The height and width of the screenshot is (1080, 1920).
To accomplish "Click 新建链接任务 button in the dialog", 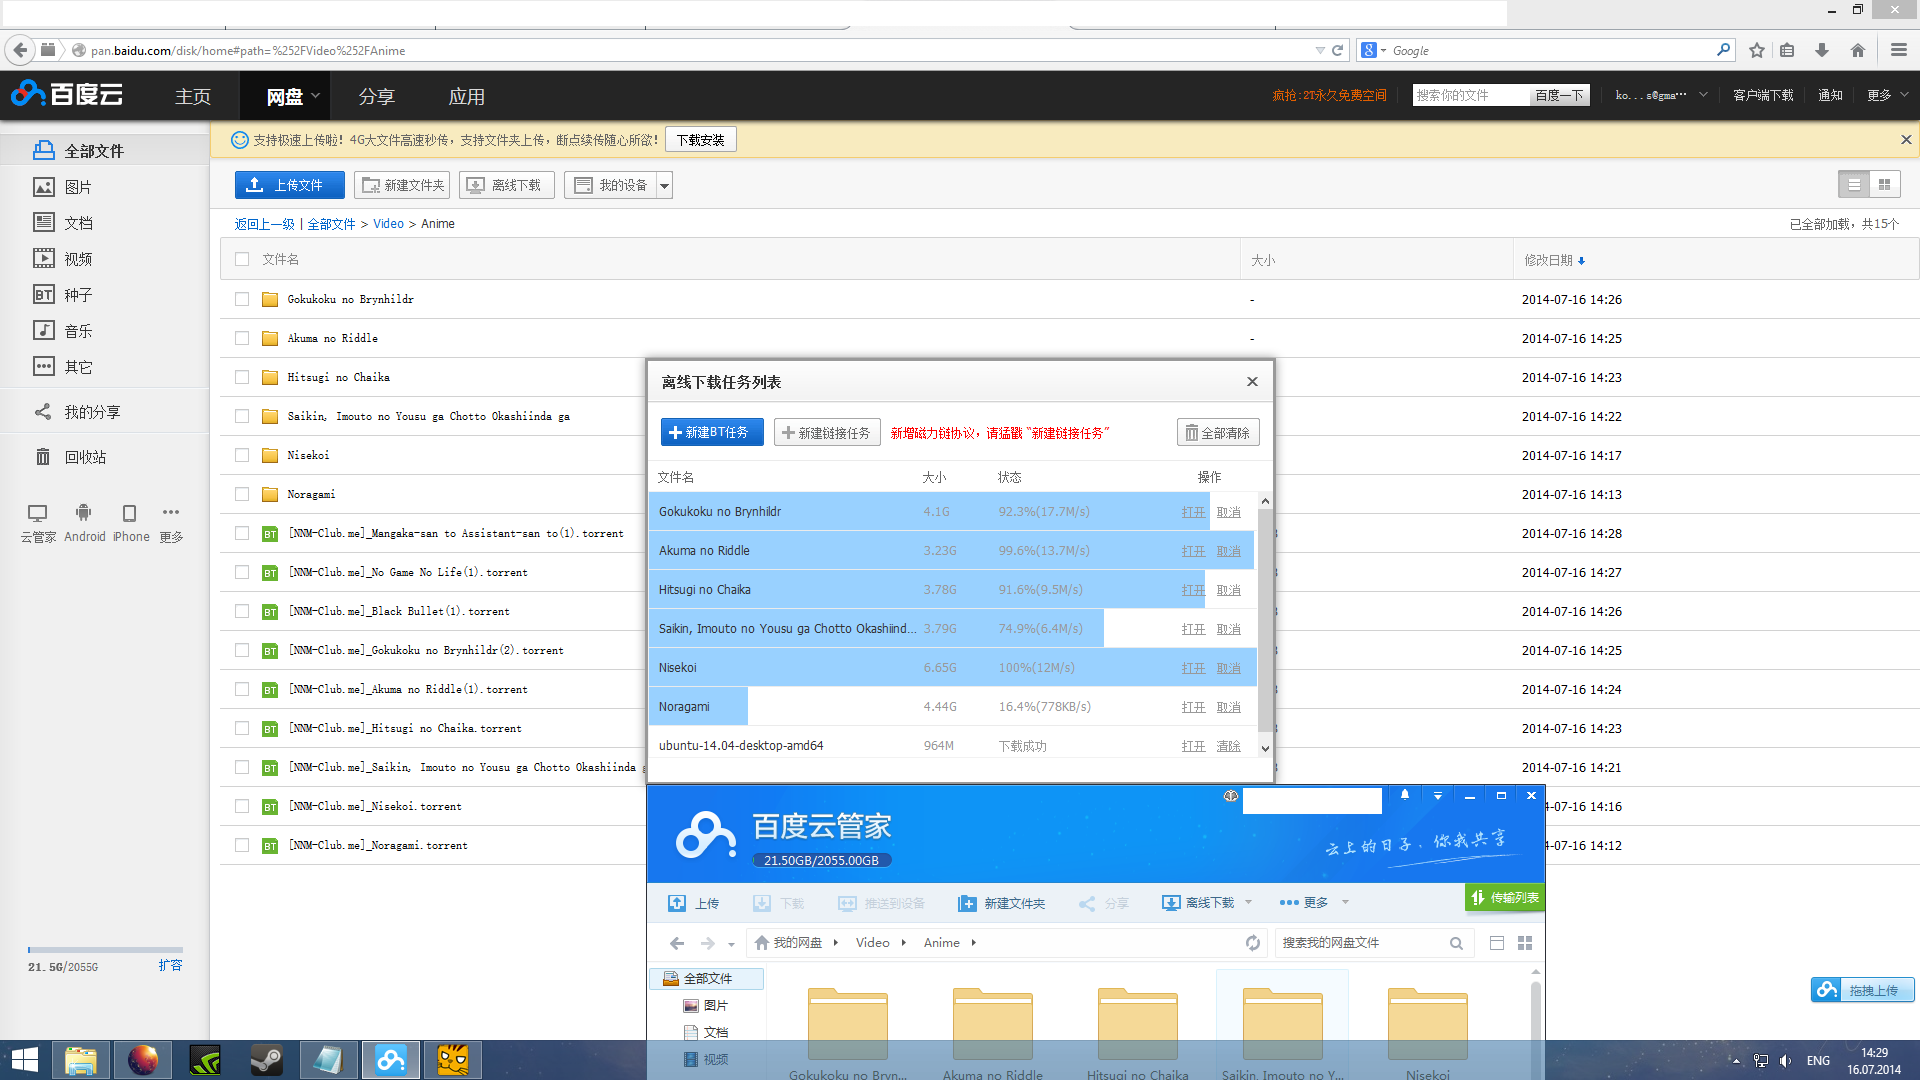I will pyautogui.click(x=827, y=432).
